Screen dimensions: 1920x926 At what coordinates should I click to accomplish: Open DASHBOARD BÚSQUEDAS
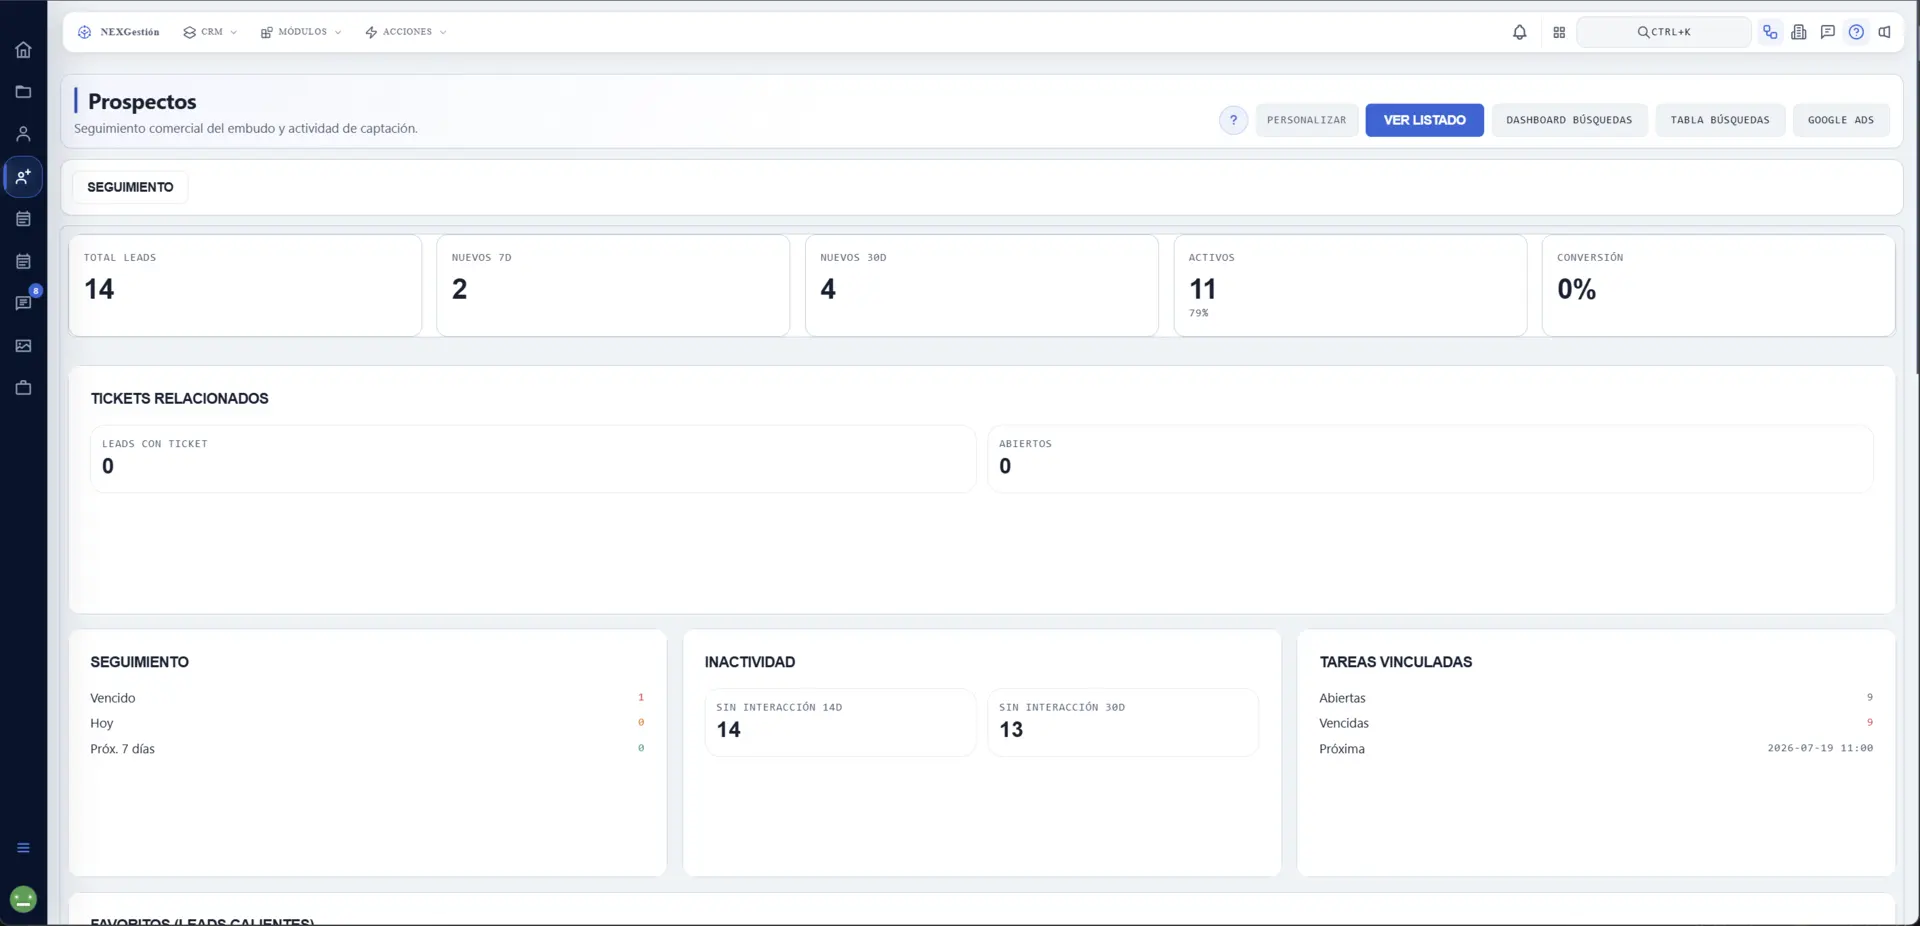pos(1569,120)
